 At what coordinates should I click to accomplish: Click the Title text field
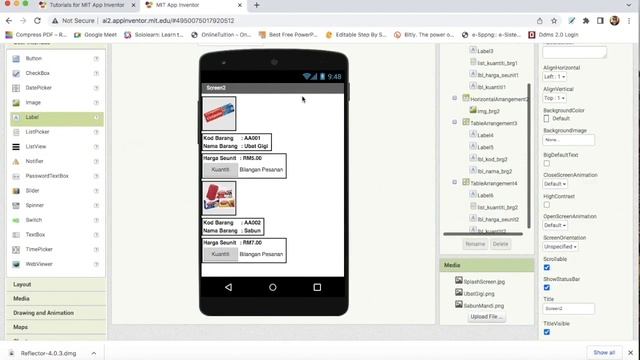coord(569,309)
